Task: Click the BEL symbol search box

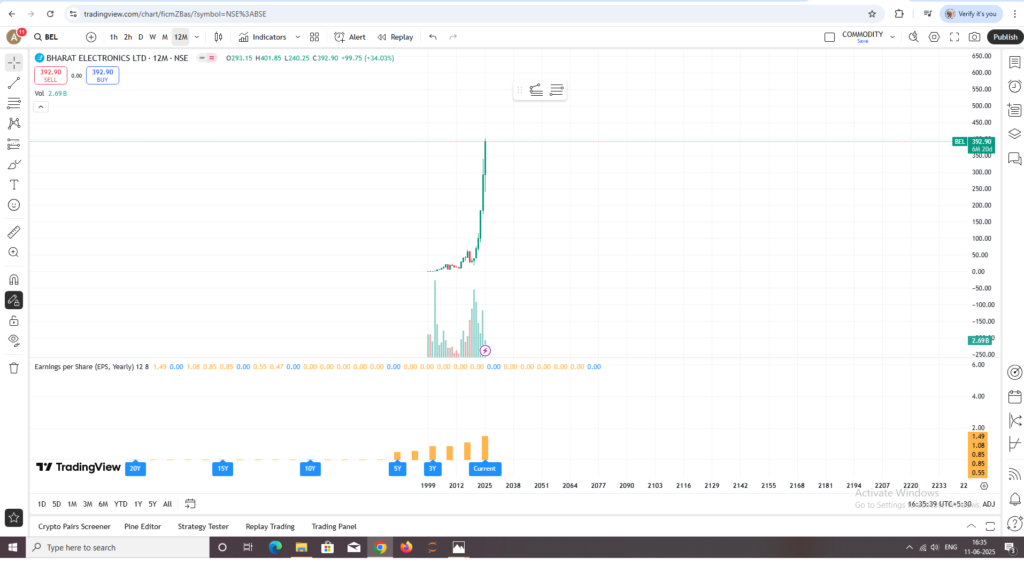Action: 46,37
